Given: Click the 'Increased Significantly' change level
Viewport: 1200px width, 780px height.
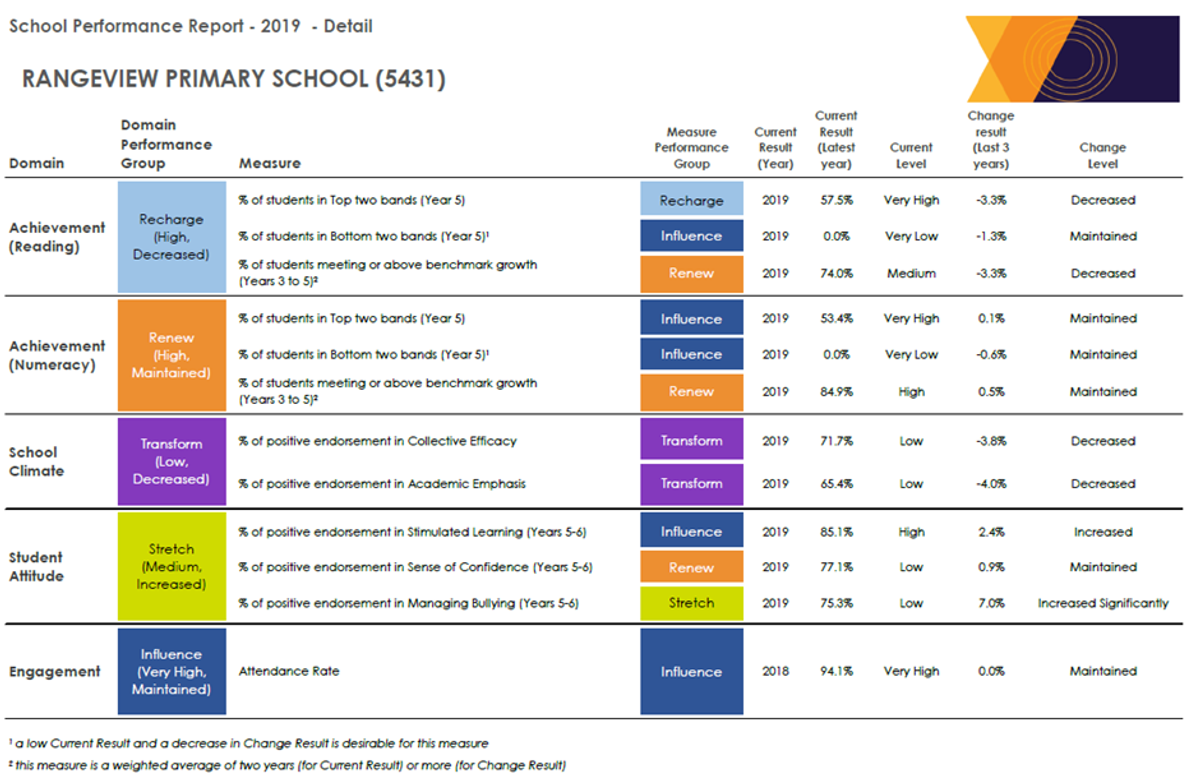Looking at the screenshot, I should point(1103,603).
